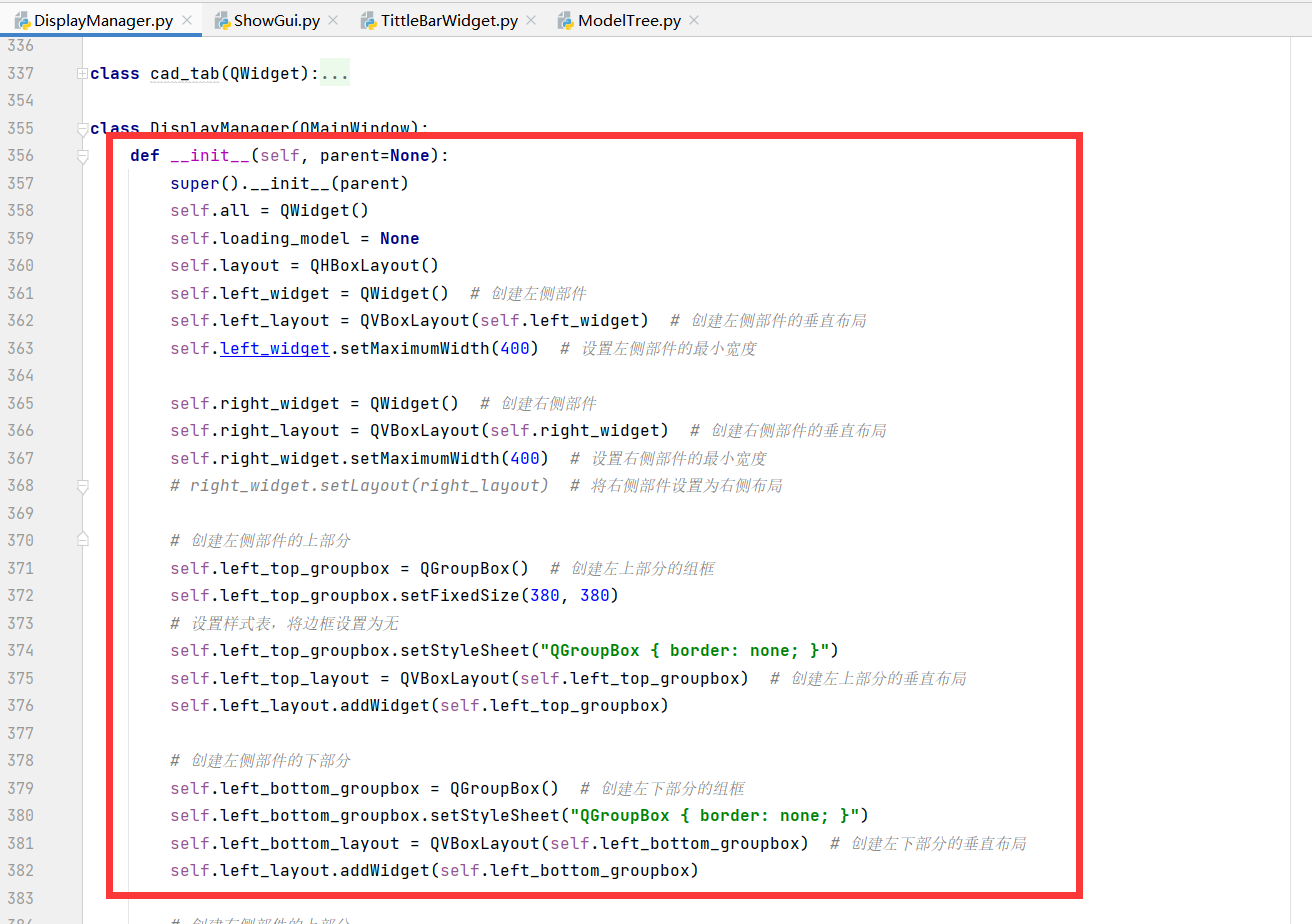Toggle the fold marker on line 368
The width and height of the screenshot is (1312, 924).
click(82, 486)
